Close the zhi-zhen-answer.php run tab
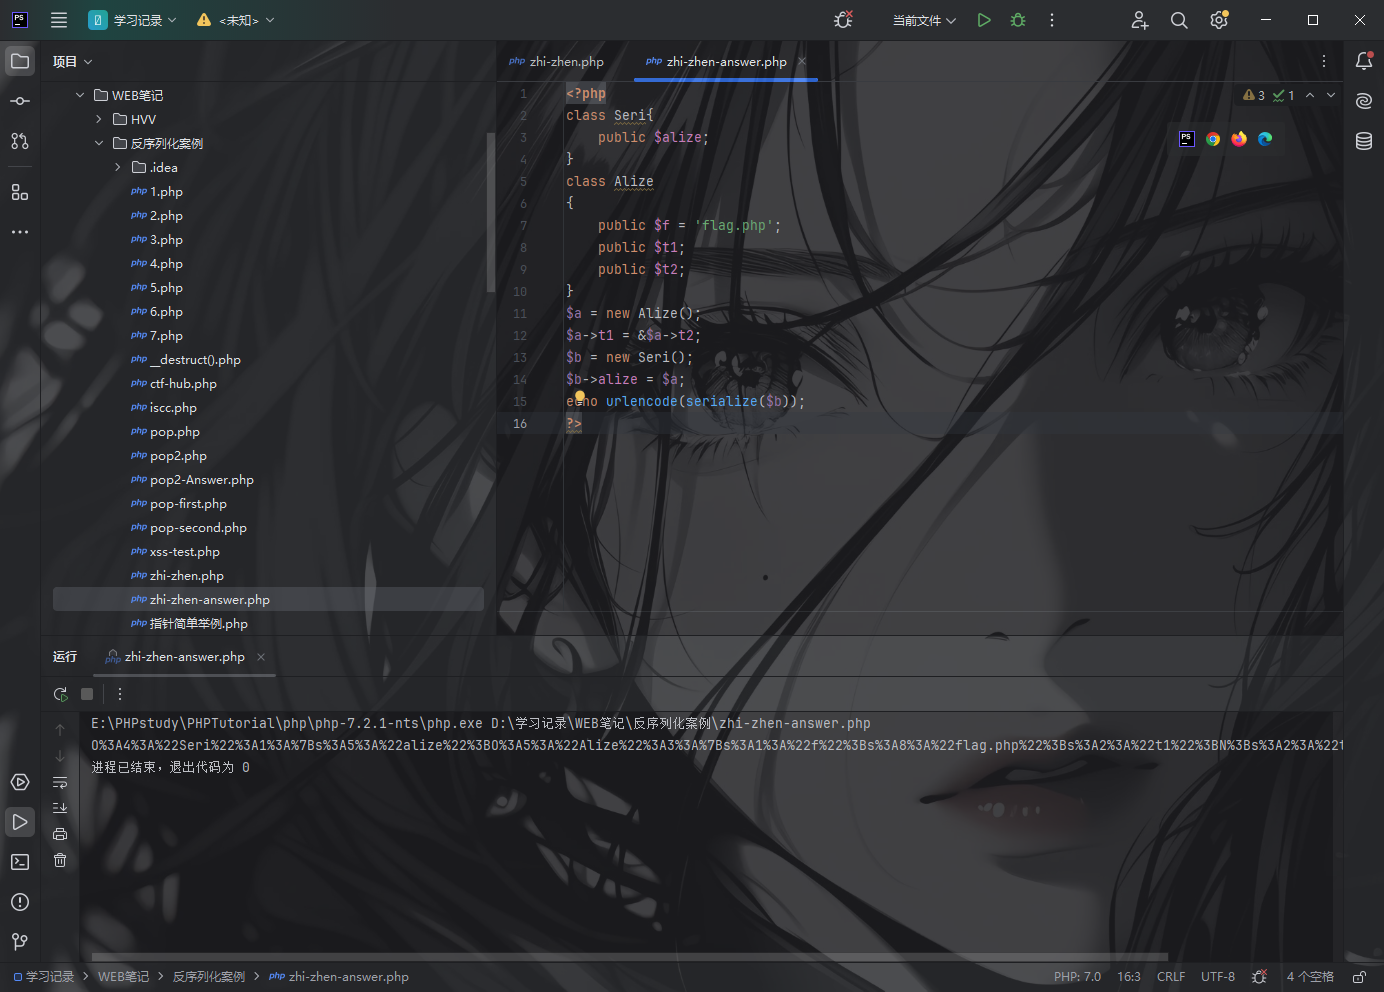 coord(261,657)
